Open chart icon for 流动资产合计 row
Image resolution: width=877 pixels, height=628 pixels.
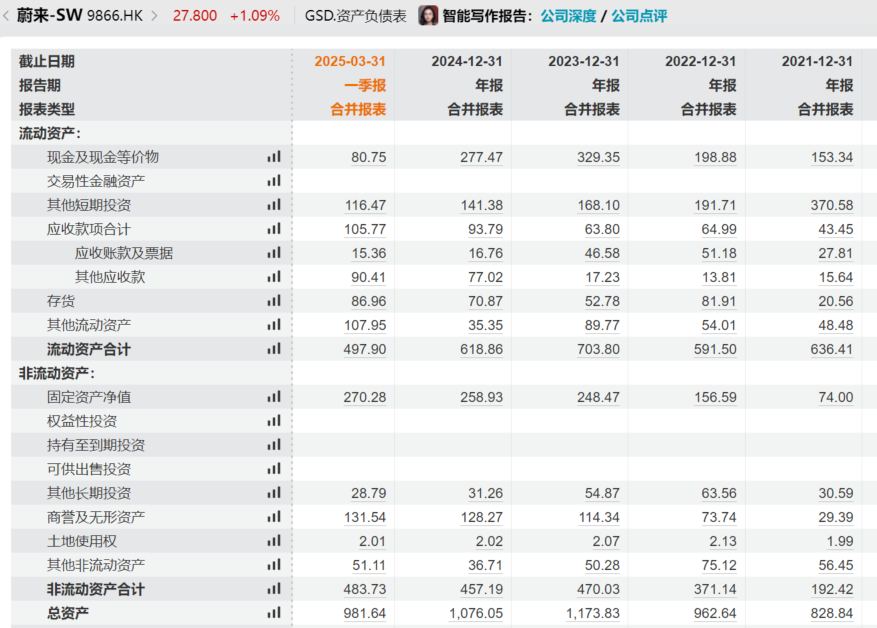274,350
